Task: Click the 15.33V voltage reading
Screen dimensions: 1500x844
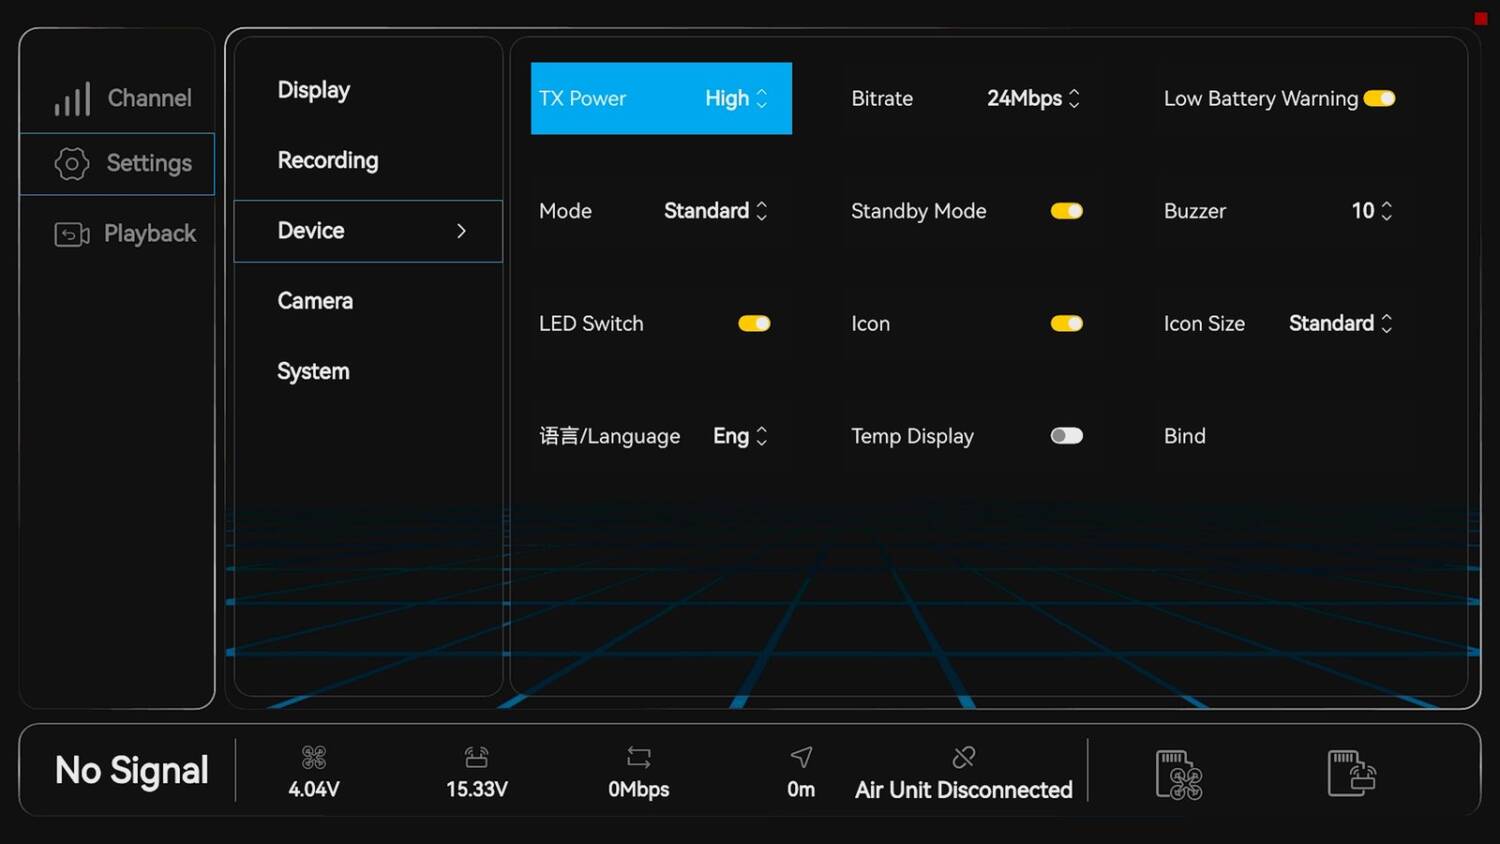Action: pyautogui.click(x=476, y=789)
